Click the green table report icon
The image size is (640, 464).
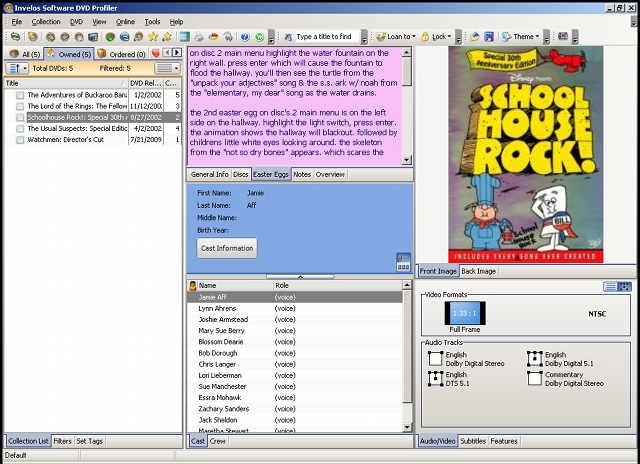point(185,37)
